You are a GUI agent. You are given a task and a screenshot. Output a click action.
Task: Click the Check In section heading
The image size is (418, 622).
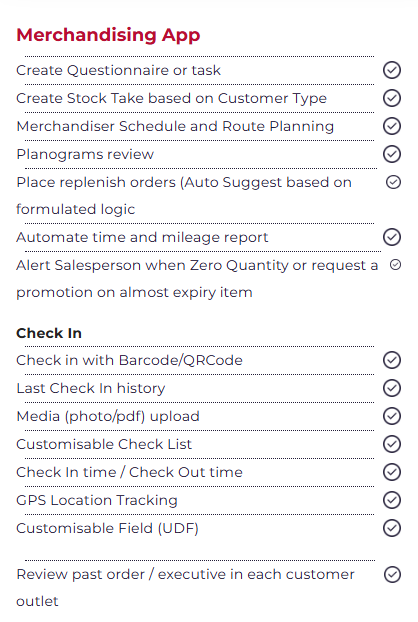[49, 333]
